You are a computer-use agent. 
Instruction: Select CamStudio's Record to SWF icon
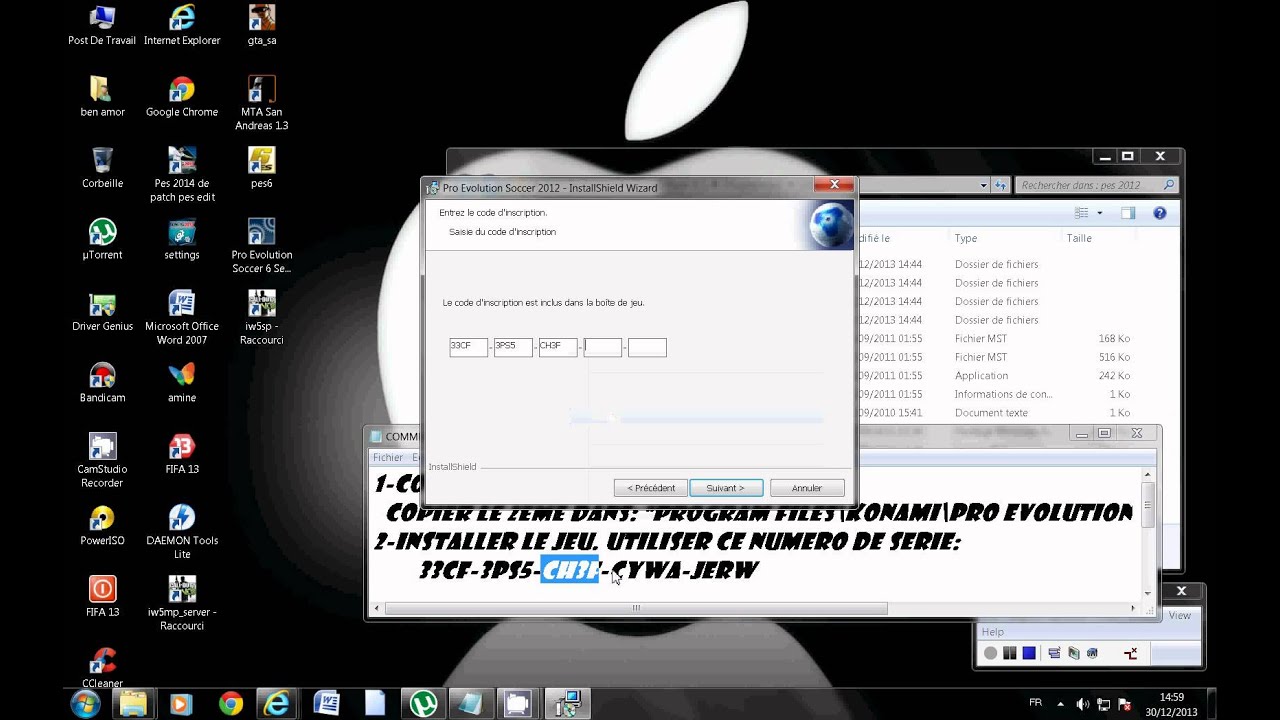[x=1092, y=653]
